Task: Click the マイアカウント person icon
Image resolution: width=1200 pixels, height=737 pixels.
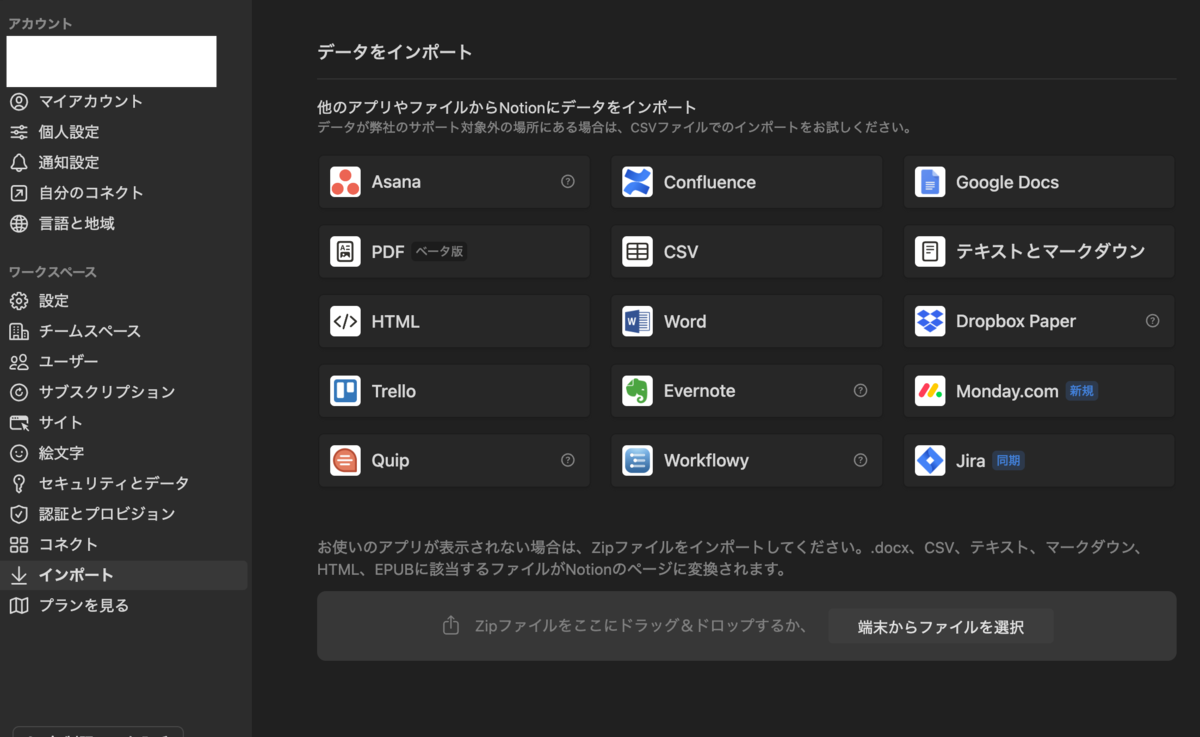Action: coord(19,101)
